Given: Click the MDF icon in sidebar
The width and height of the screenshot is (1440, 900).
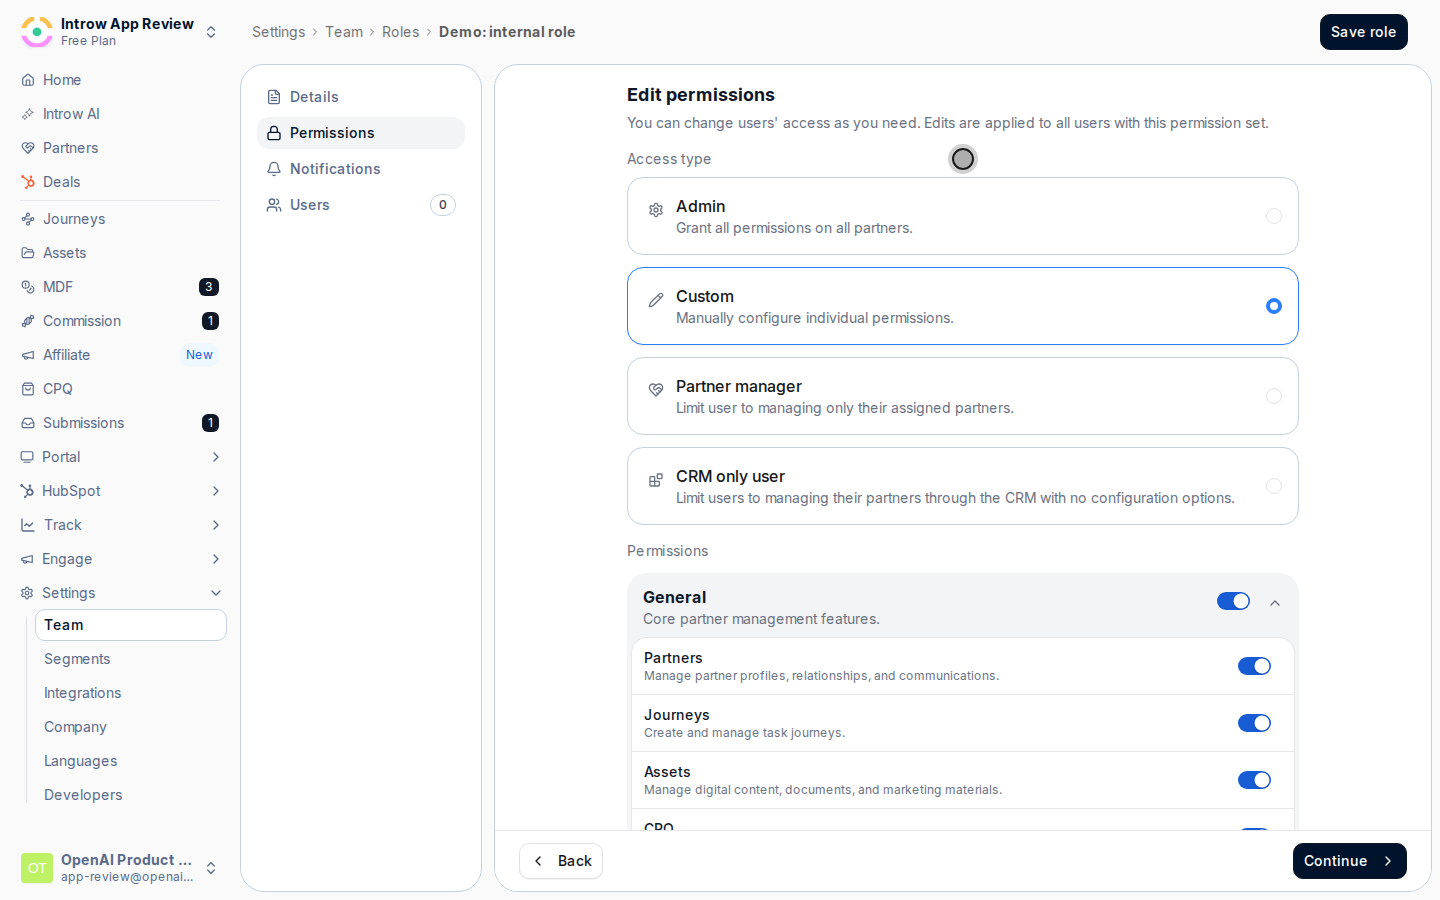Looking at the screenshot, I should [x=28, y=287].
